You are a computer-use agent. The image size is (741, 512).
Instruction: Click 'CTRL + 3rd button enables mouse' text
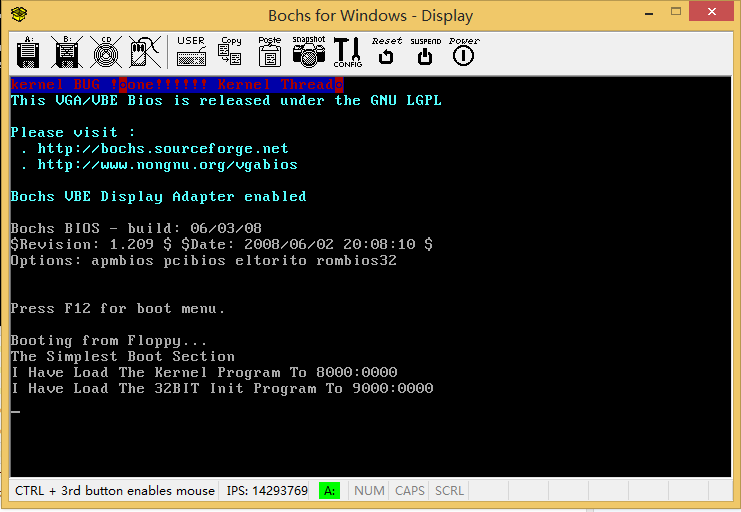tap(115, 491)
